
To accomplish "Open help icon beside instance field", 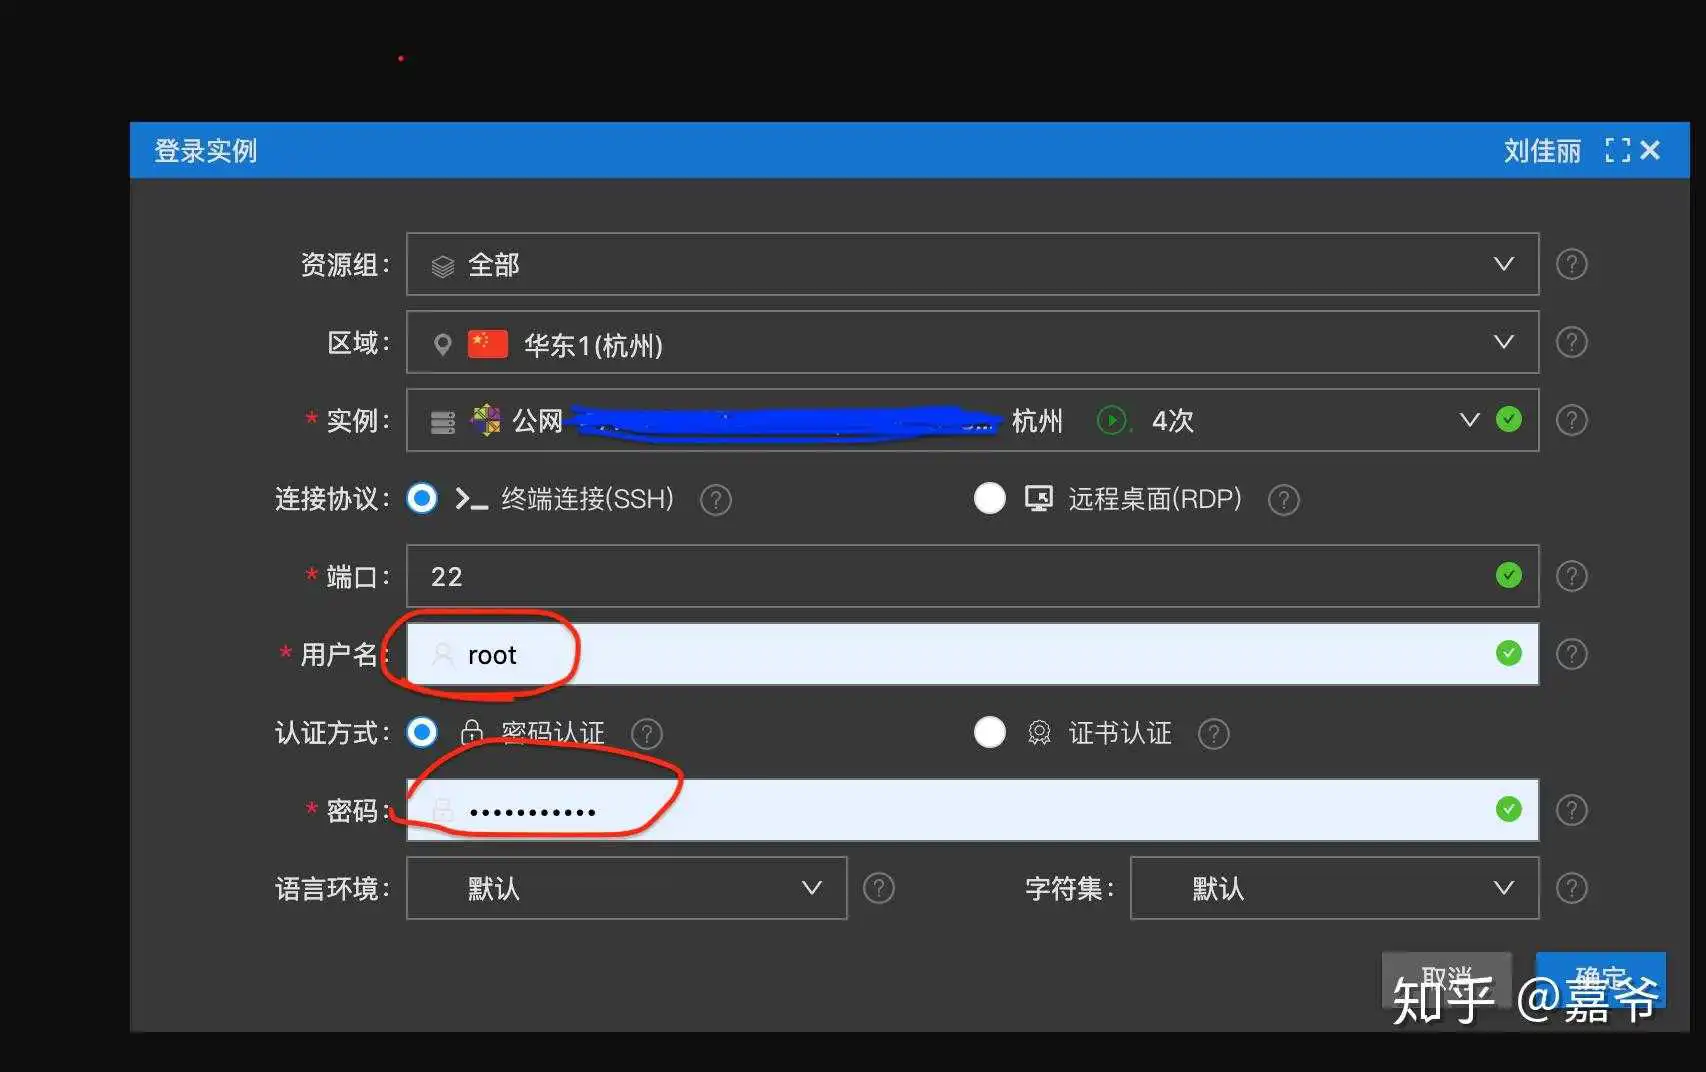I will click(1571, 420).
